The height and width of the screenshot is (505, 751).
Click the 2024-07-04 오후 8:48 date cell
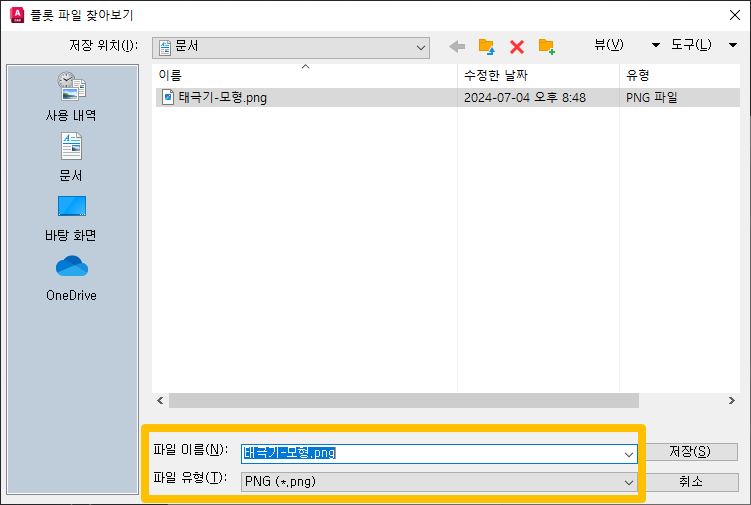[525, 97]
